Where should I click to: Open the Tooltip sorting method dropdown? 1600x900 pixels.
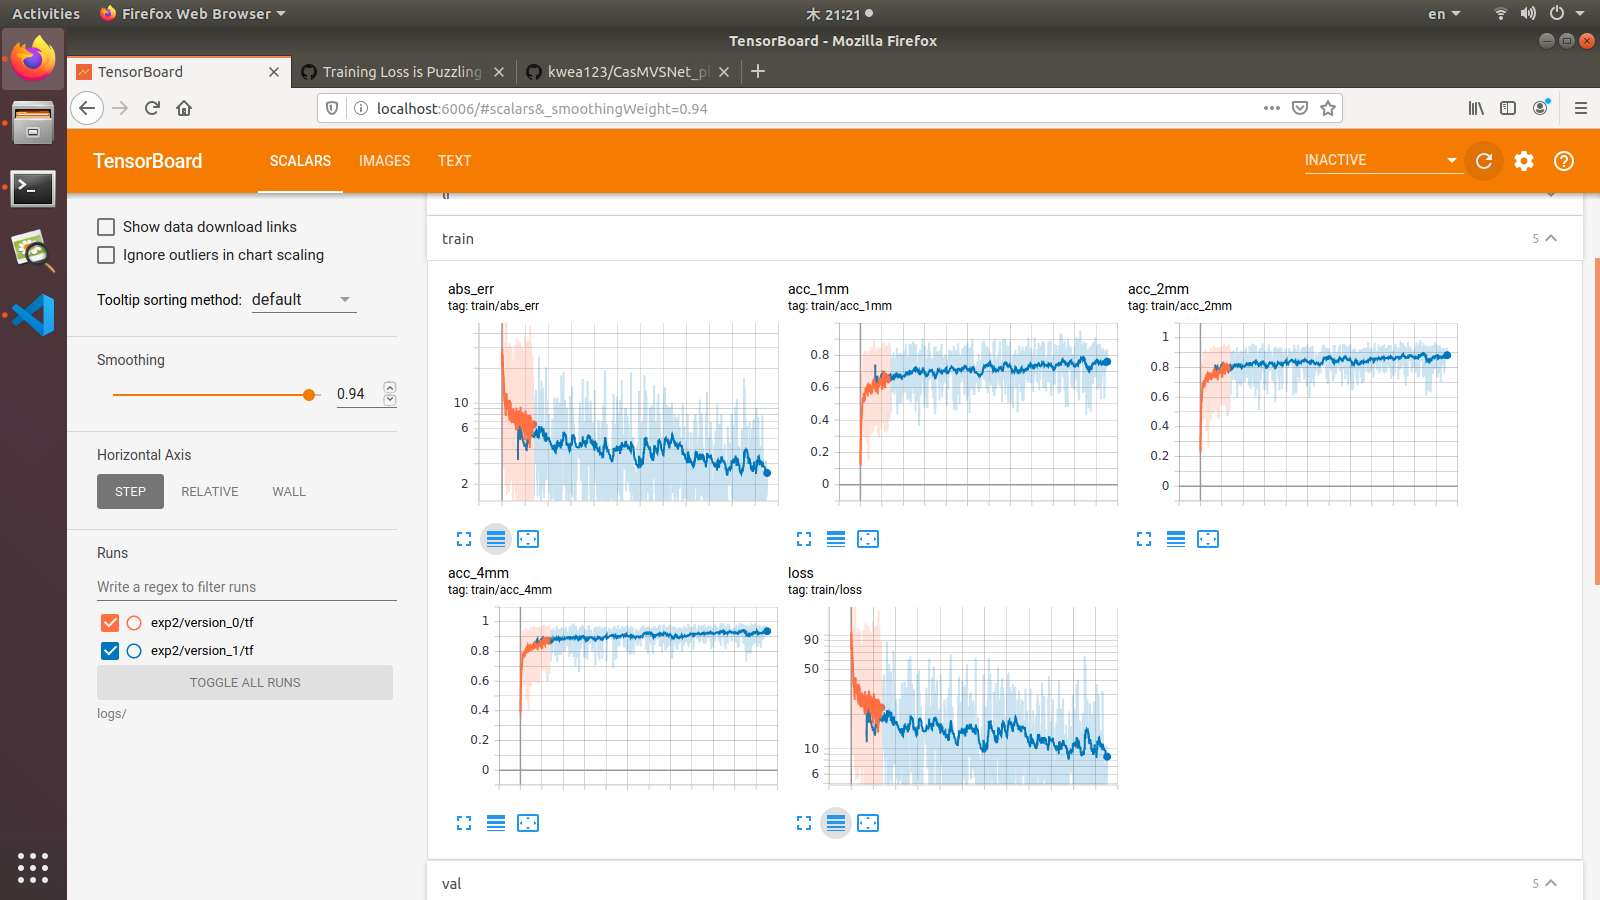coord(304,300)
